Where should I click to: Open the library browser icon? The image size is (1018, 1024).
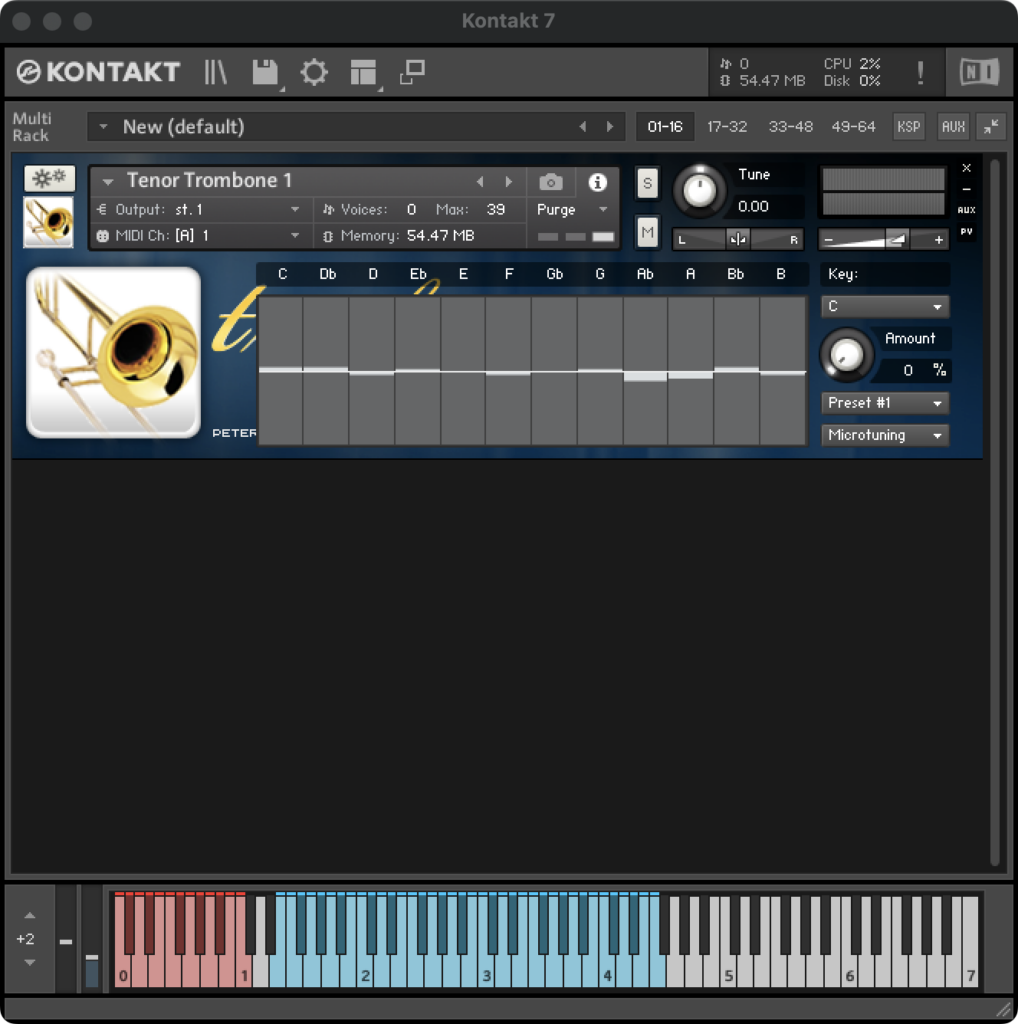215,72
